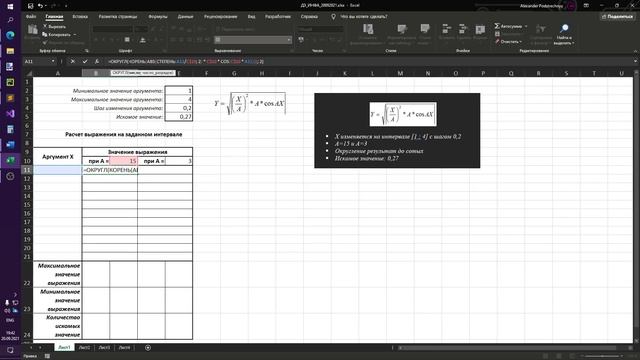Click the accounting number format icon
This screenshot has height=360, width=640.
coord(301,40)
